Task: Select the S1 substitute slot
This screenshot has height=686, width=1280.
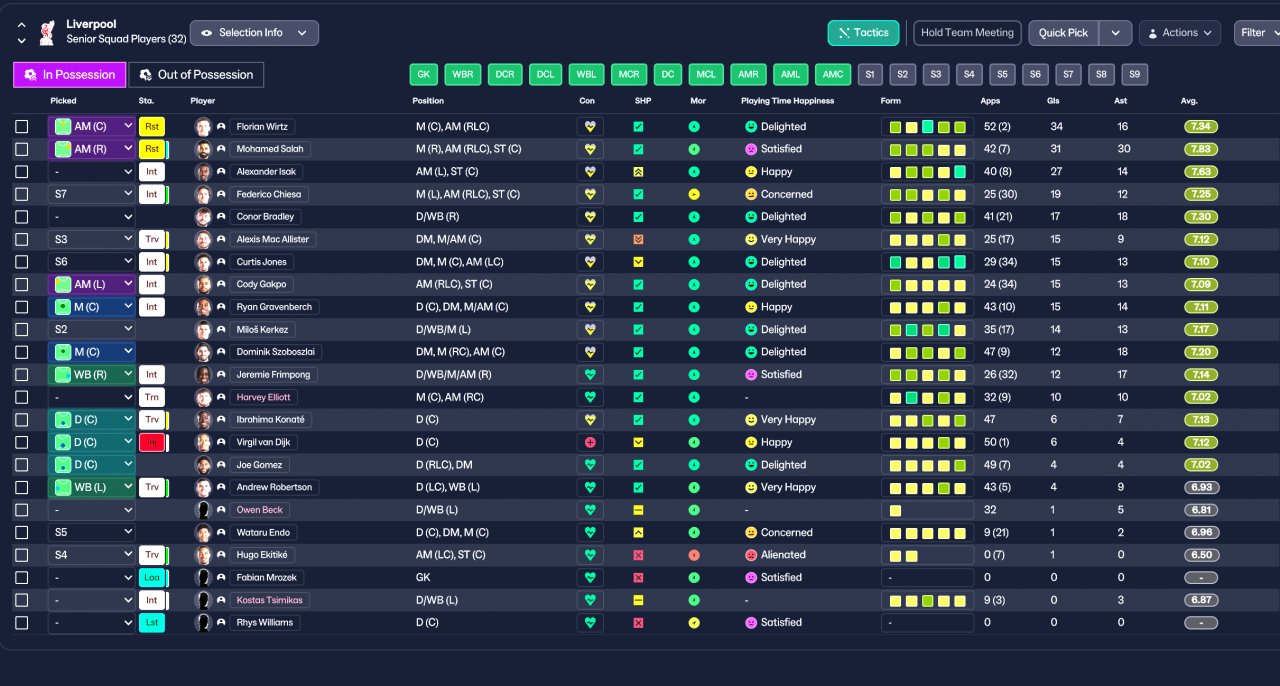Action: click(869, 74)
